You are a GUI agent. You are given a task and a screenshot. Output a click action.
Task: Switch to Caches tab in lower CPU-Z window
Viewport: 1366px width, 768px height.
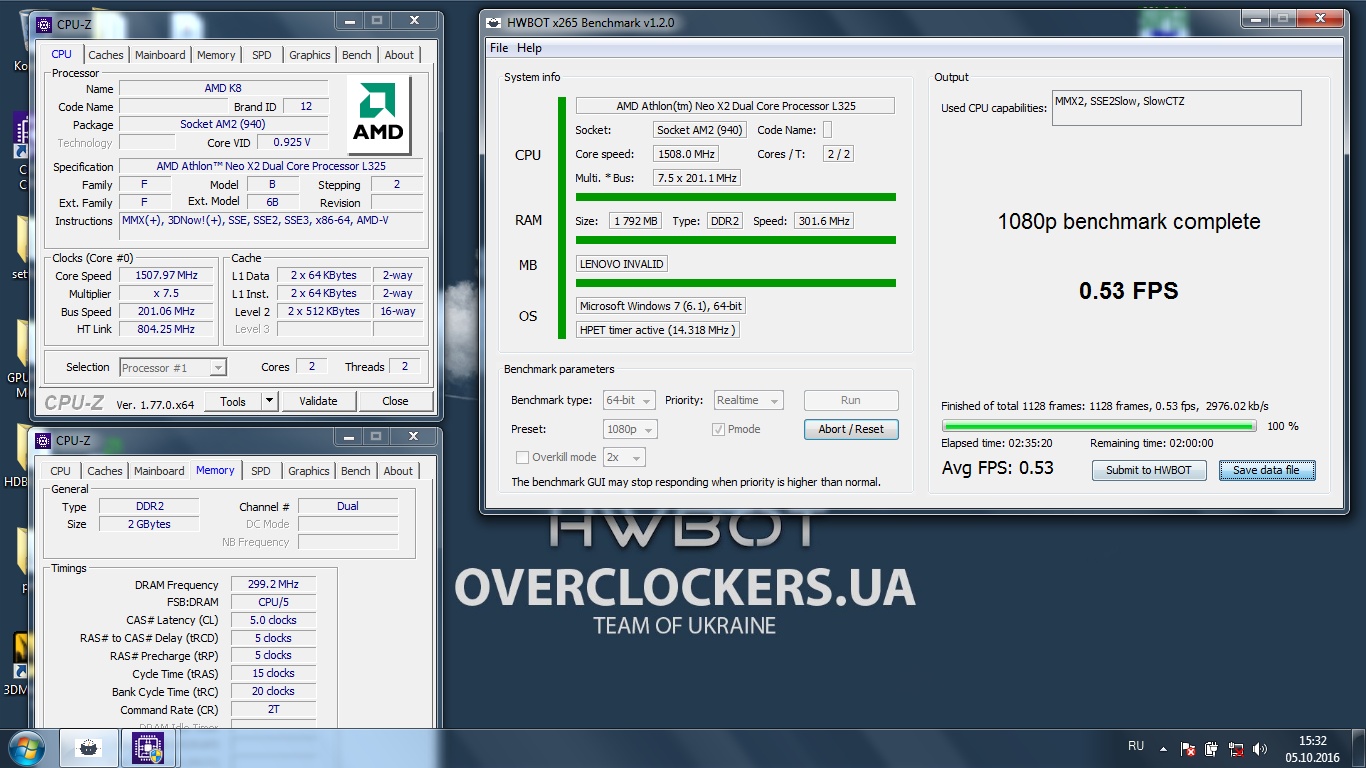pyautogui.click(x=105, y=471)
